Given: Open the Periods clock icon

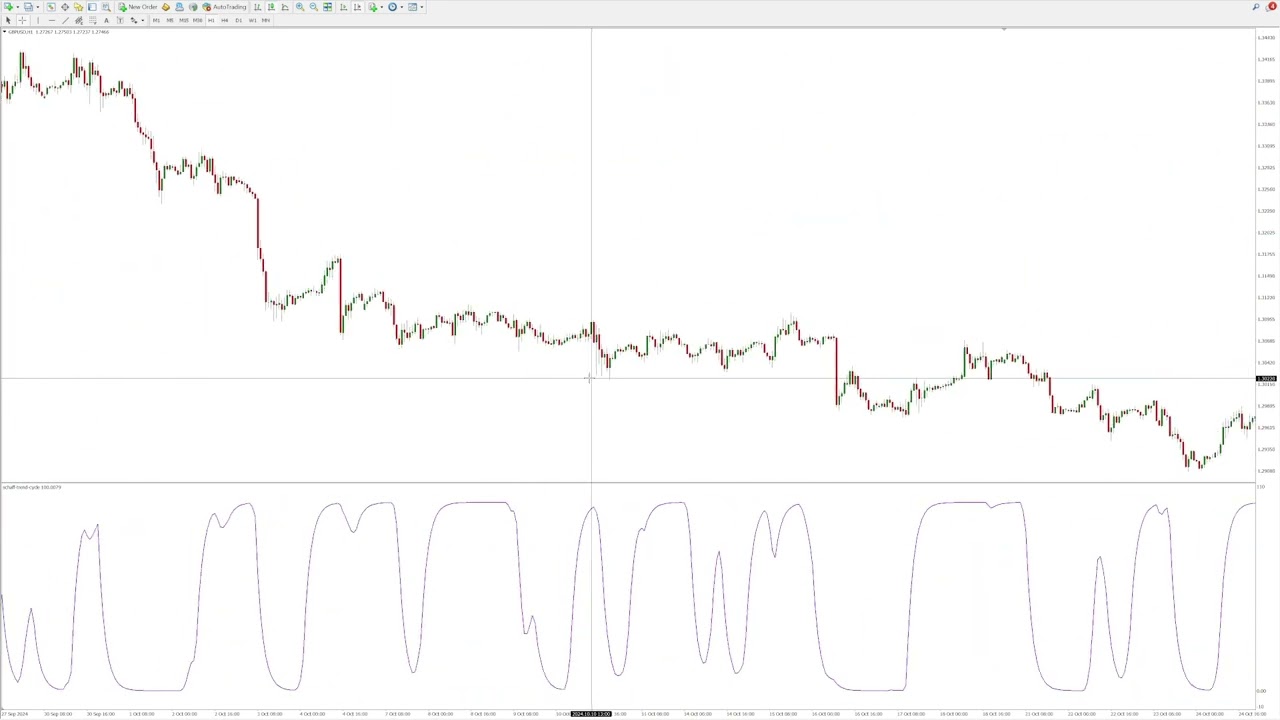Looking at the screenshot, I should 392,7.
